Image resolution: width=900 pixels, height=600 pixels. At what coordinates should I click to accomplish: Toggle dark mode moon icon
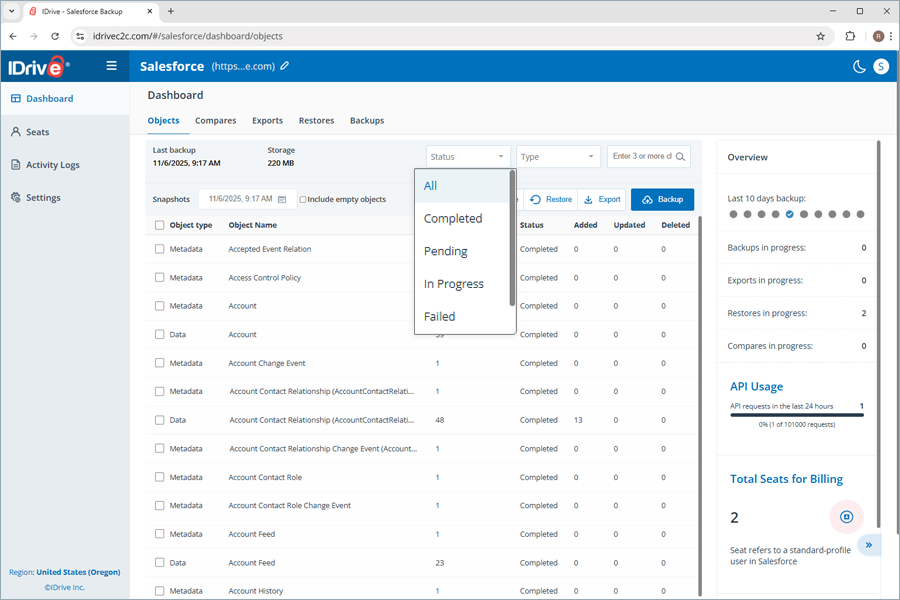click(858, 66)
